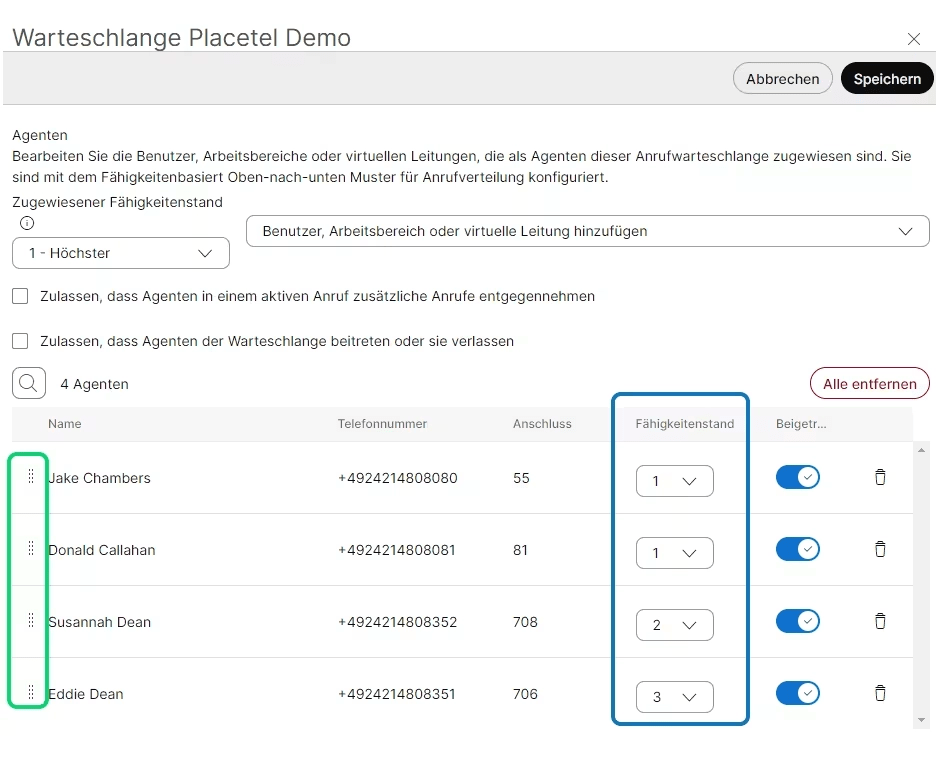This screenshot has width=940, height=757.
Task: Grab the drag handle next to Eddie Dean
Action: 29,691
